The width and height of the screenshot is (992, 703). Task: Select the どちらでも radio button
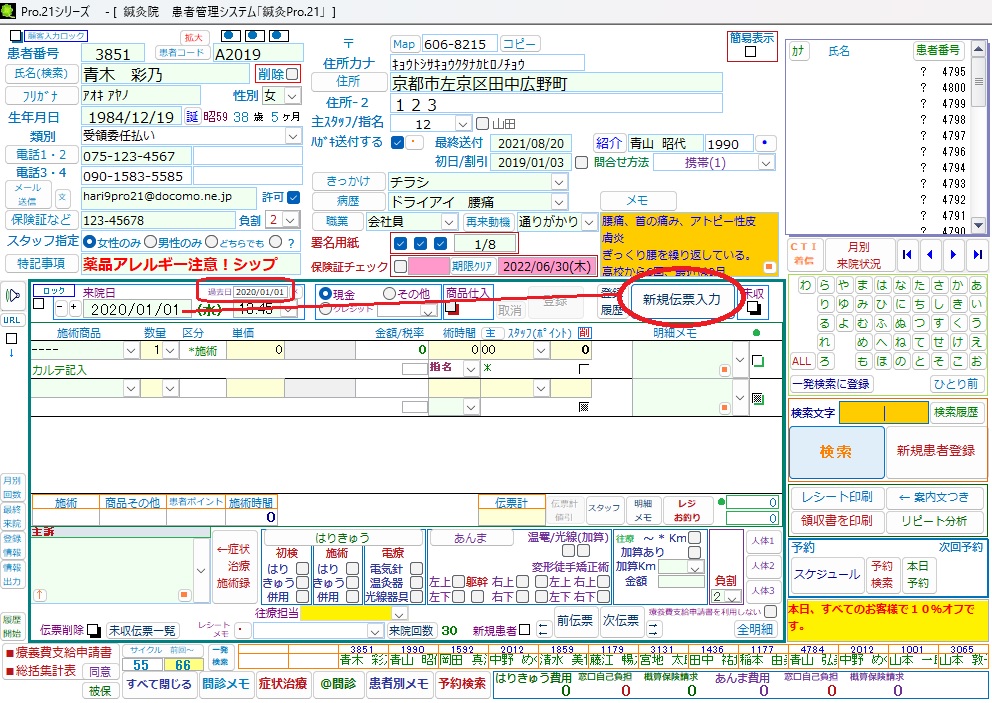pos(211,242)
